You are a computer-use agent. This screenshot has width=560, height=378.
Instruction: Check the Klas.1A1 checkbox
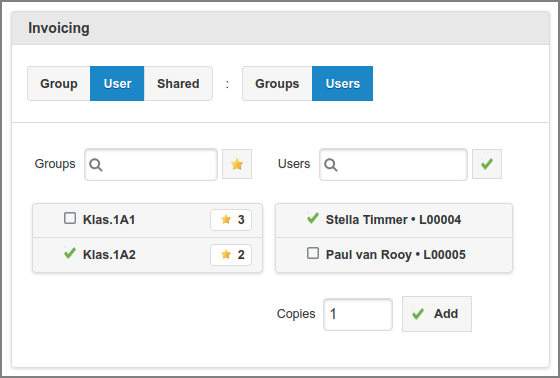click(70, 218)
